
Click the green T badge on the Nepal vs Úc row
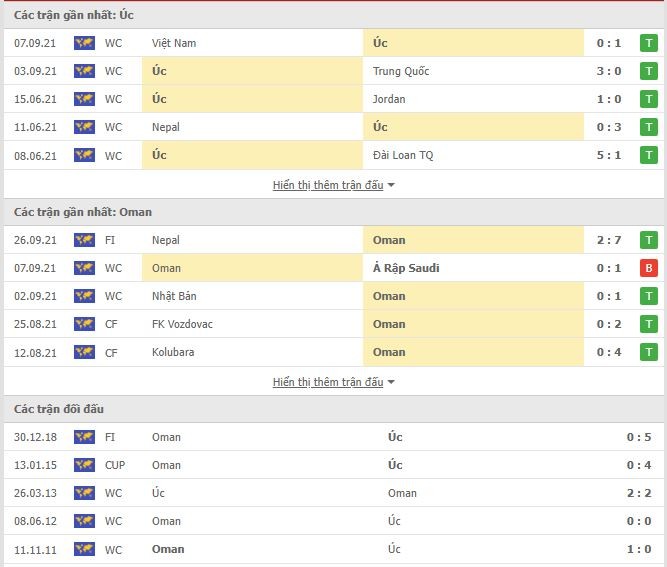pos(649,127)
